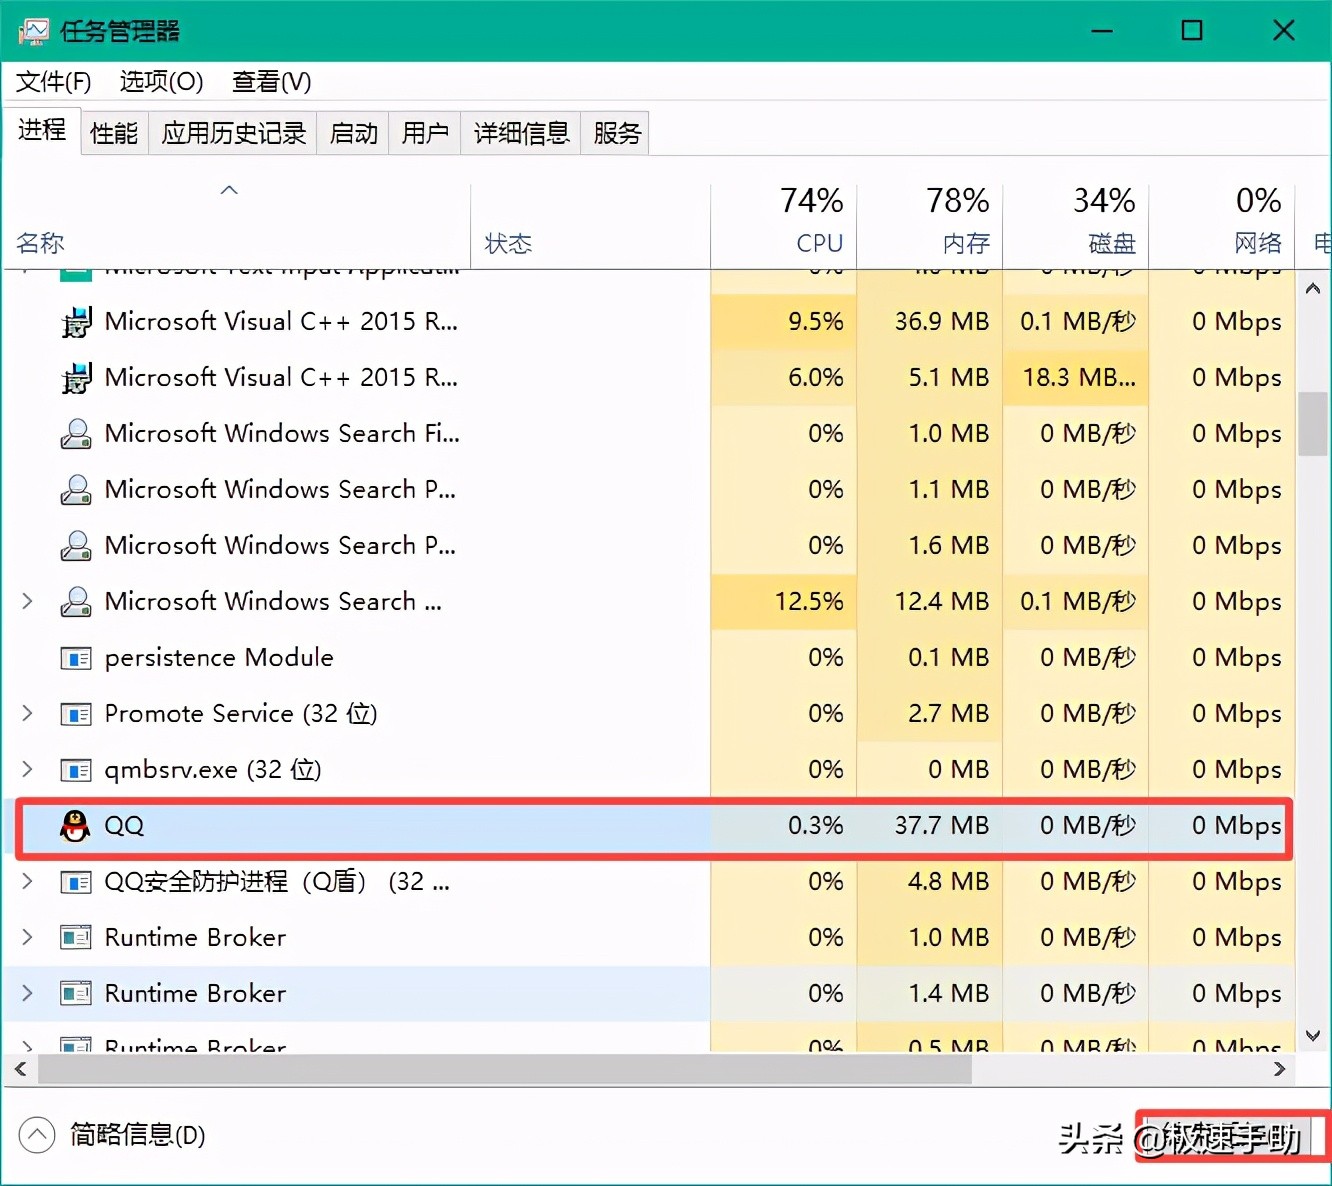
Task: Switch to the 性能 tab
Action: pyautogui.click(x=113, y=132)
